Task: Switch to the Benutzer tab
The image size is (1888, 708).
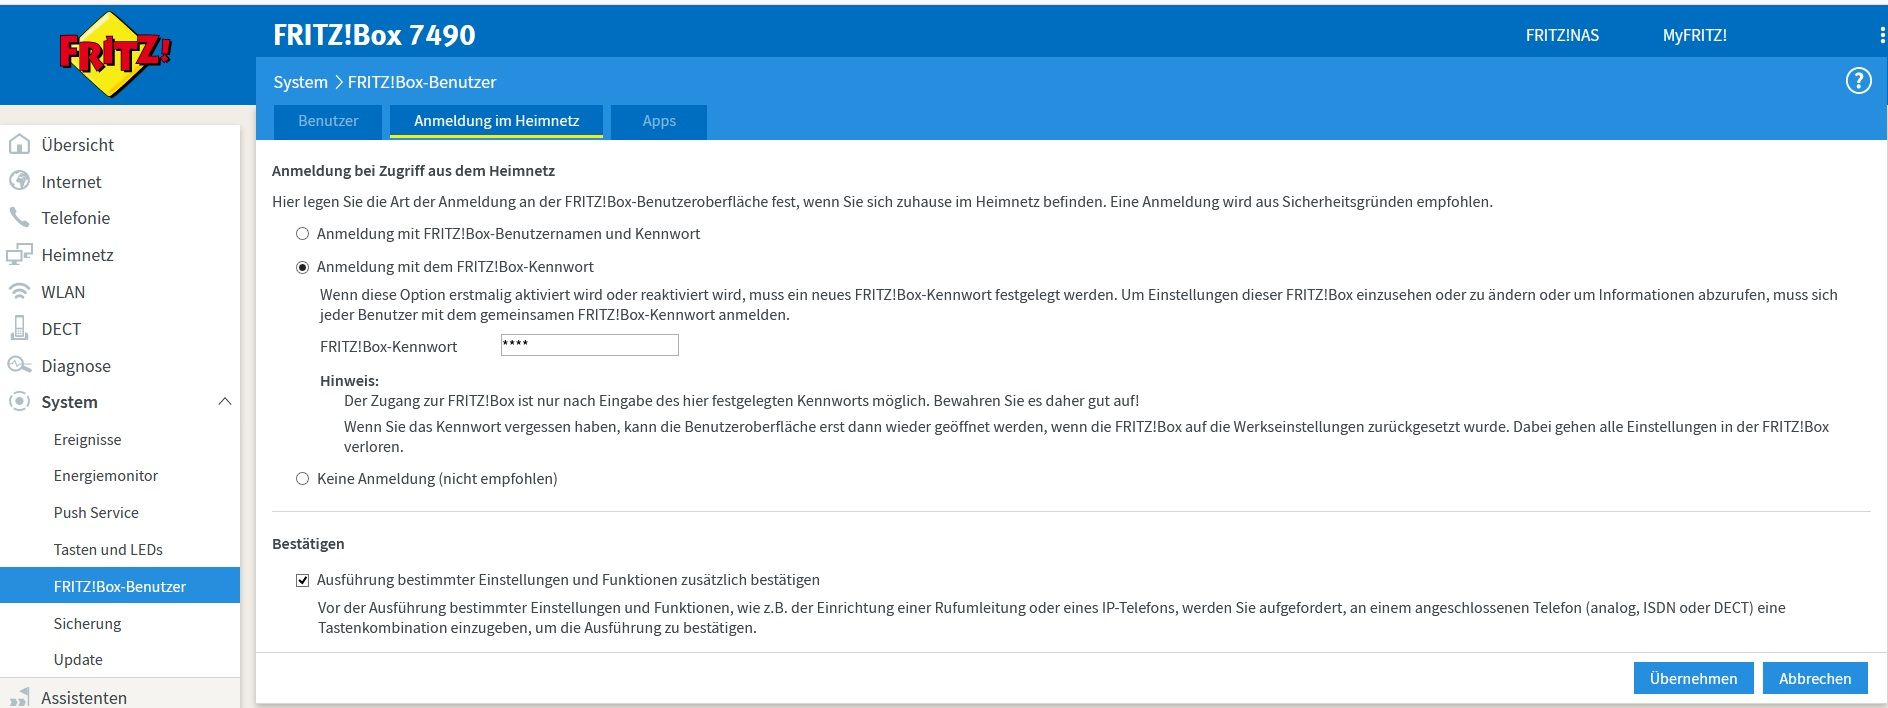Action: [x=328, y=121]
